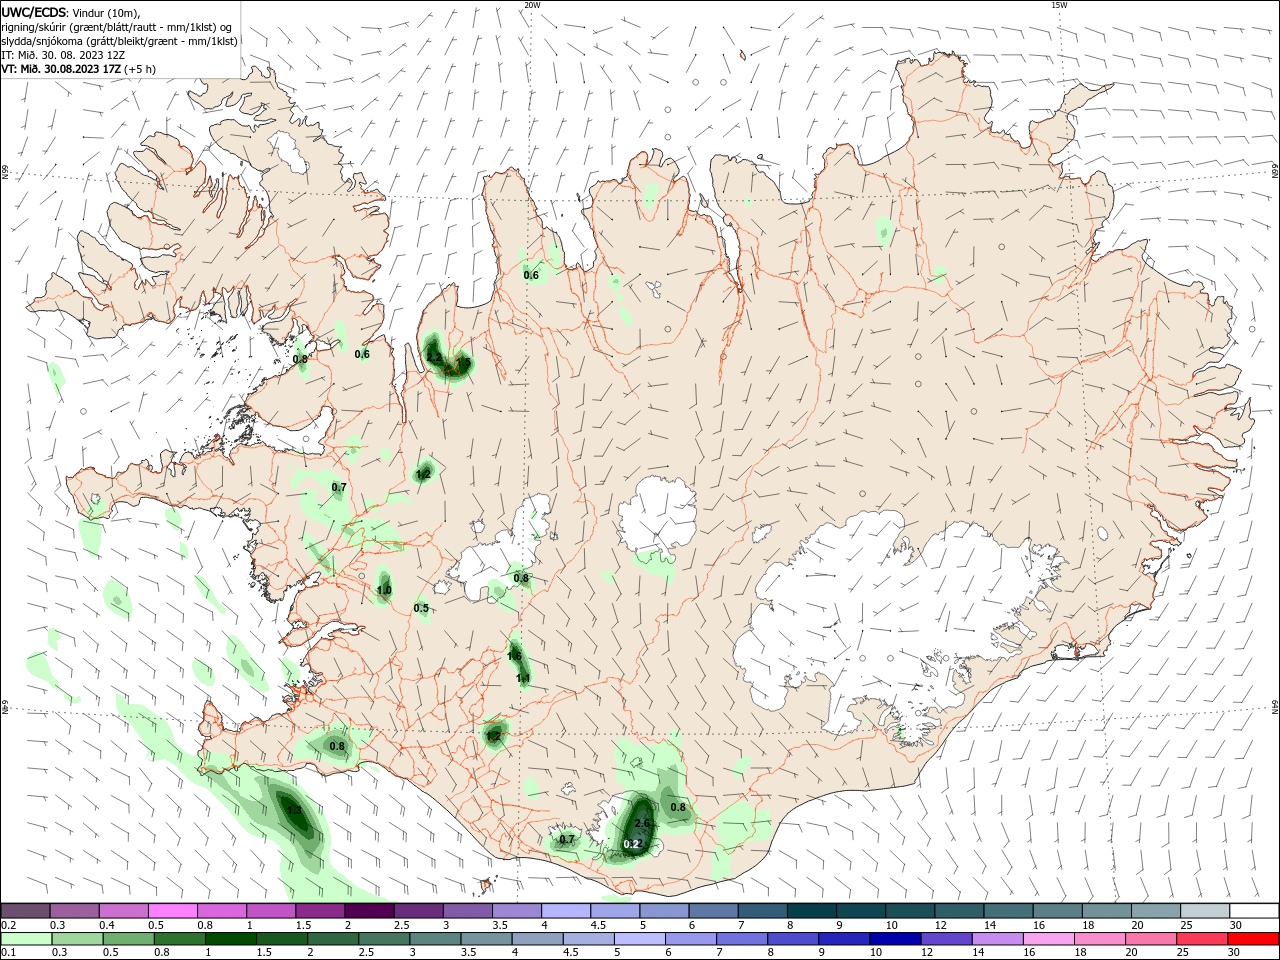Pick the bright red 30 swatch in lower legend

1253,939
